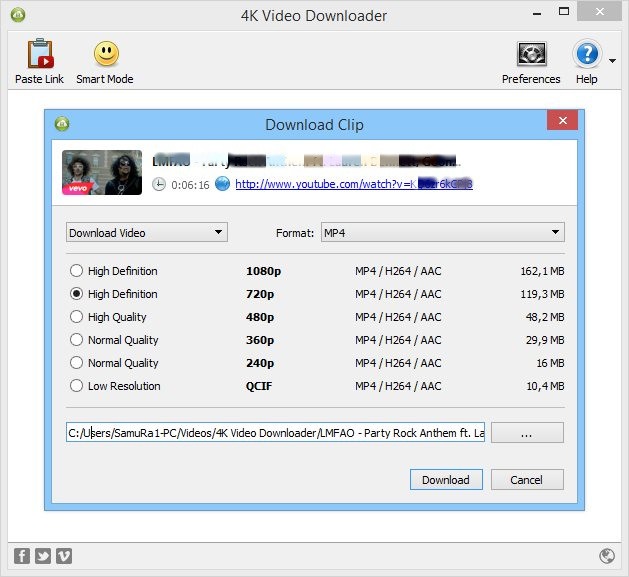Click the 16 MB size text
Viewport: 629px width, 577px height.
click(x=550, y=363)
